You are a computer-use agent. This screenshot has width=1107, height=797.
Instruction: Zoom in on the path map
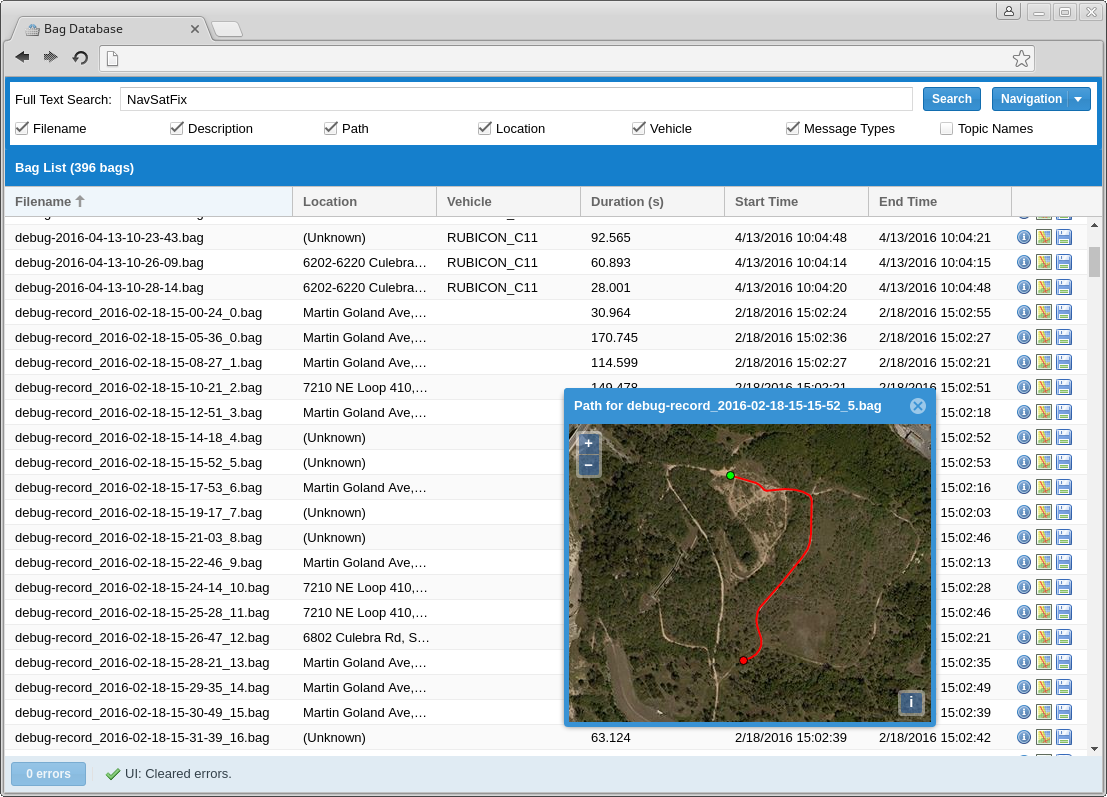click(x=588, y=443)
